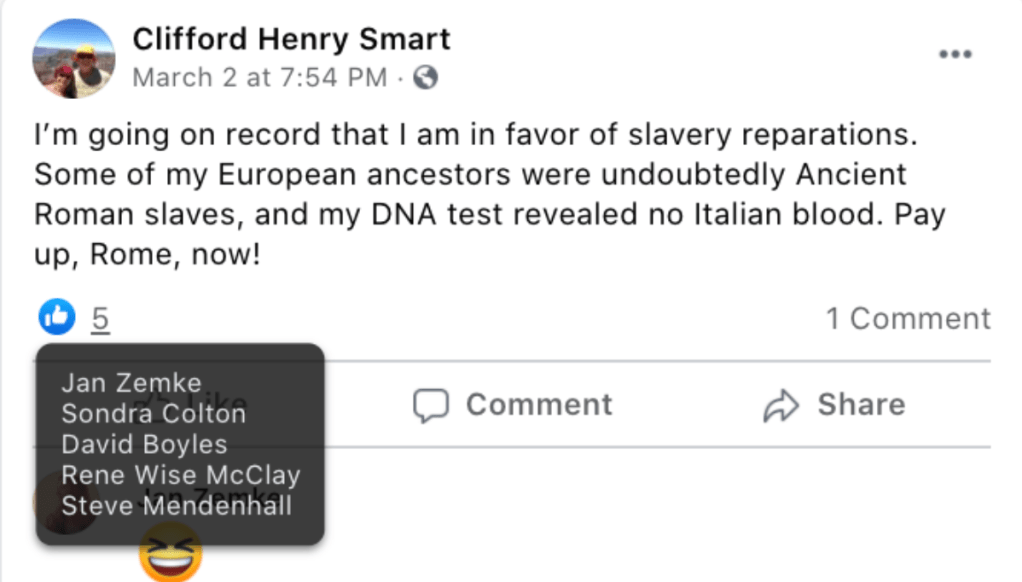Screen dimensions: 1022x582
Task: Choose Rene Wise McClay from the reactions list
Action: click(180, 475)
